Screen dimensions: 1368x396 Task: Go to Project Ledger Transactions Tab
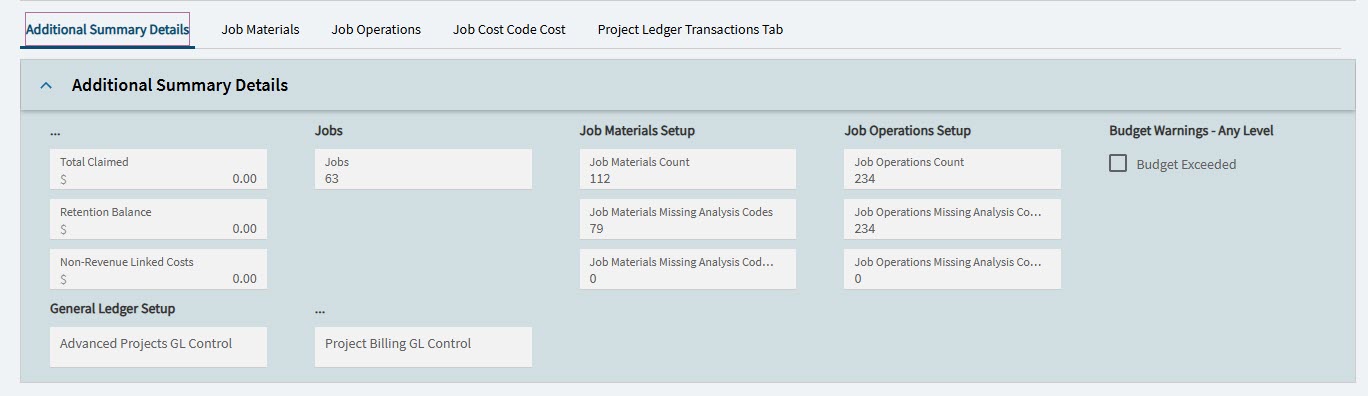coord(690,30)
